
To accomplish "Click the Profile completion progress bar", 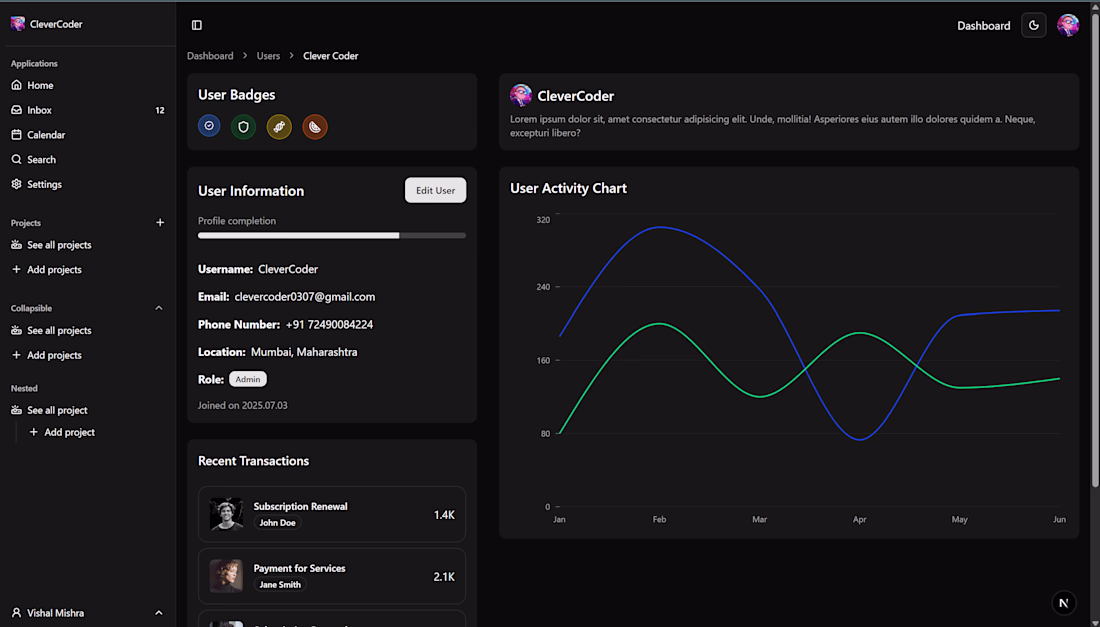I will pyautogui.click(x=332, y=236).
